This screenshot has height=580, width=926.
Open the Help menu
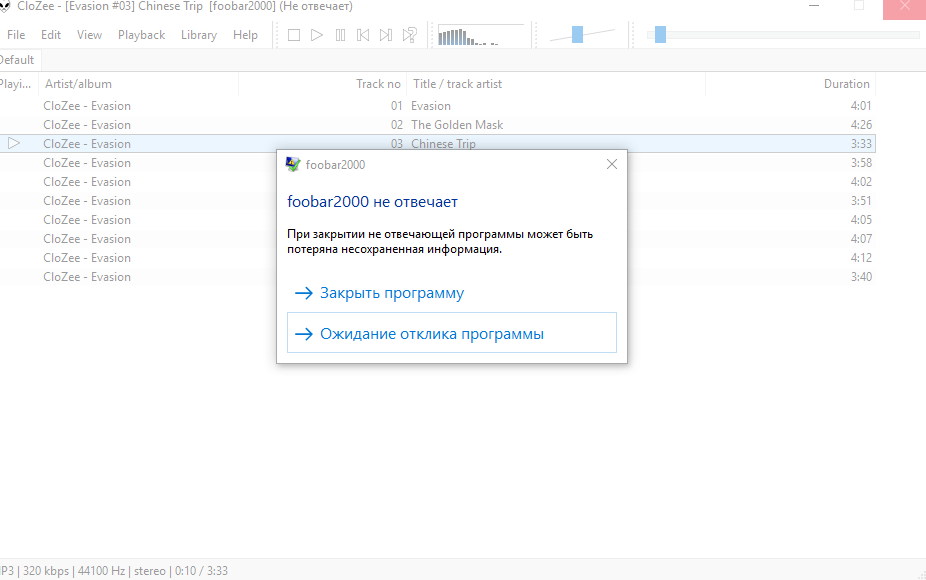point(245,35)
